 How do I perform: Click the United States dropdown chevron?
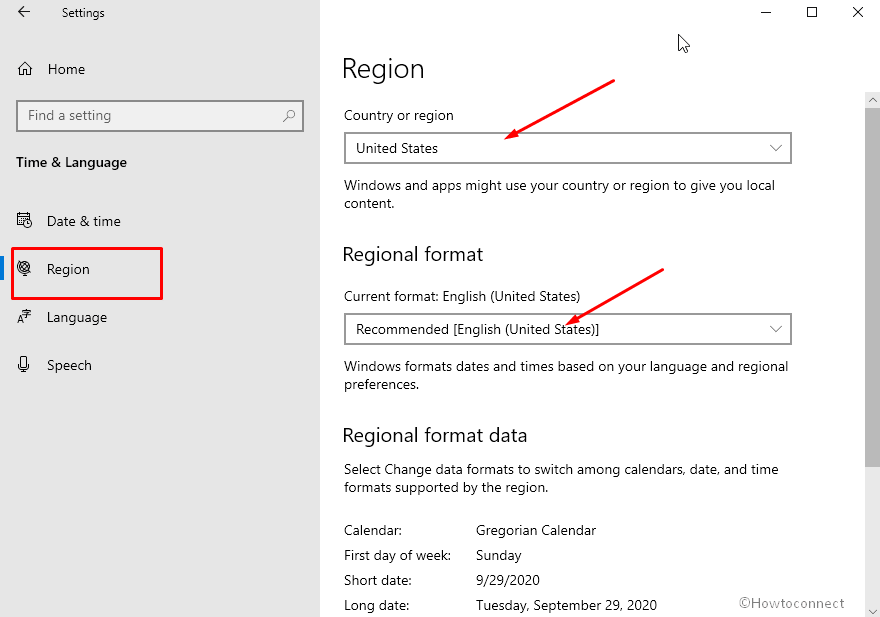tap(776, 148)
